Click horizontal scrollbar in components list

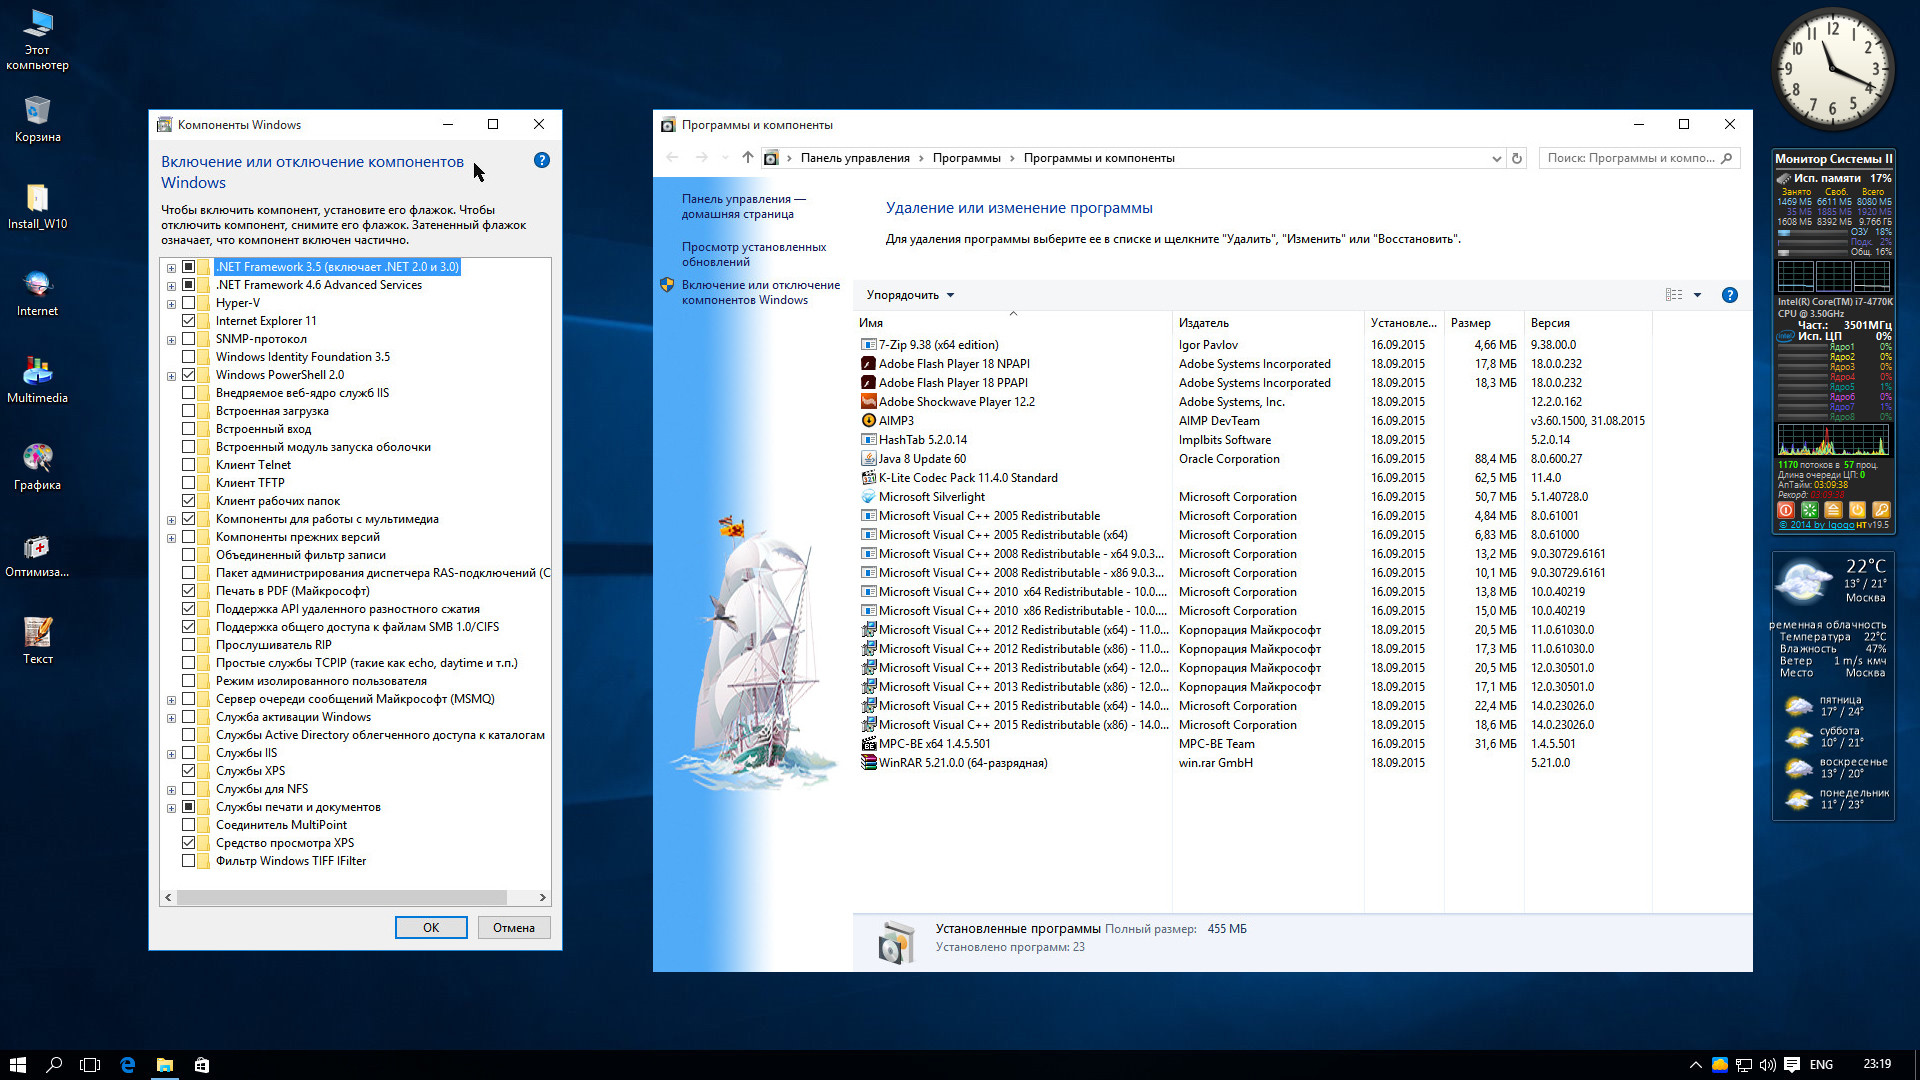pos(341,897)
